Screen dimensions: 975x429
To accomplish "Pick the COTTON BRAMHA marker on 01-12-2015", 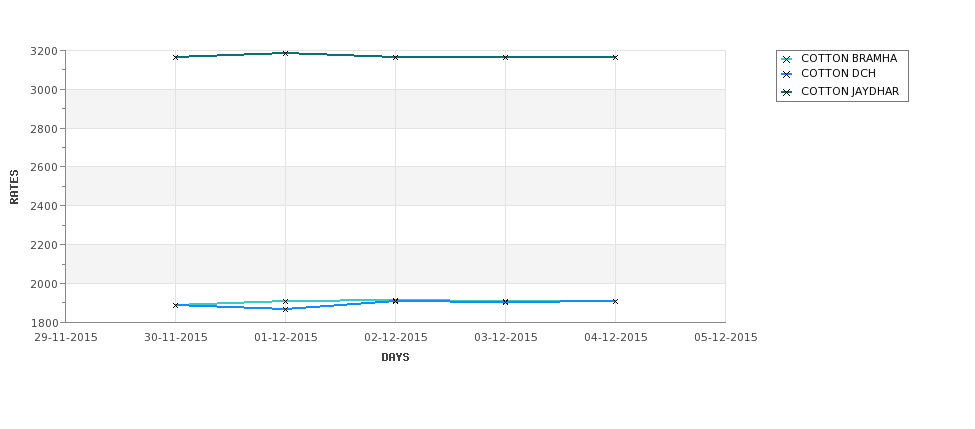I will pos(285,302).
